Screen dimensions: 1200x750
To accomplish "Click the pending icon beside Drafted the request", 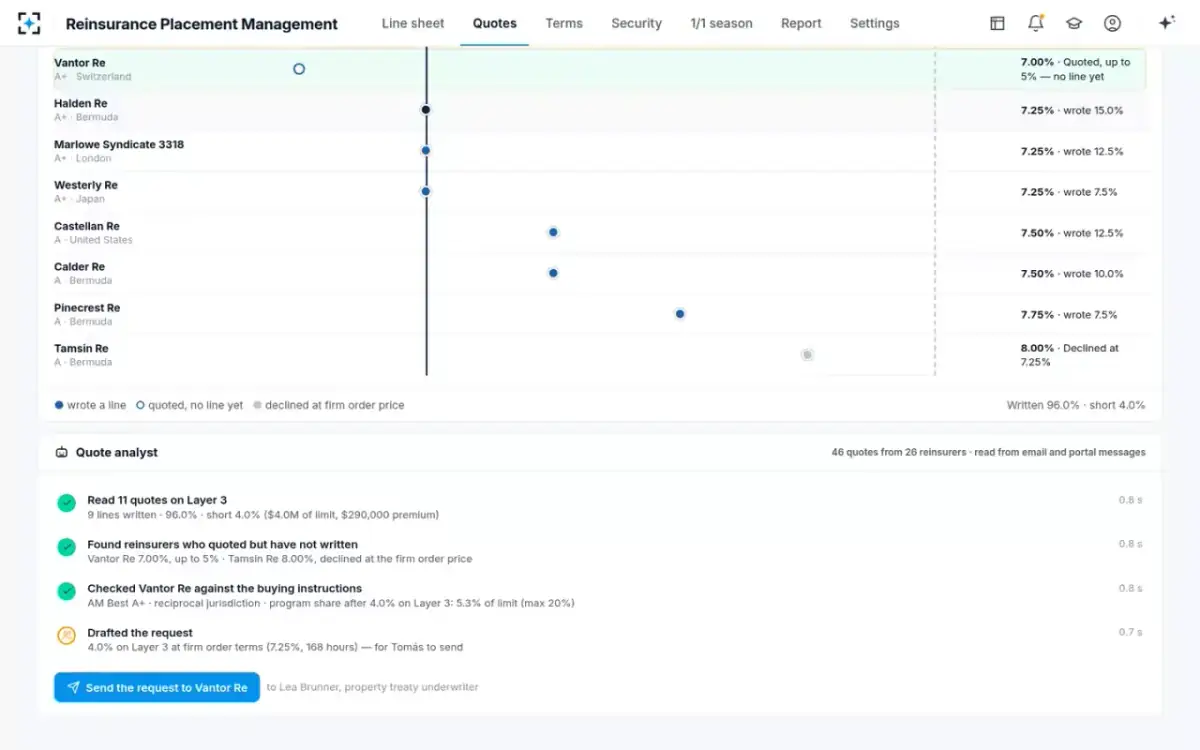I will 66,635.
